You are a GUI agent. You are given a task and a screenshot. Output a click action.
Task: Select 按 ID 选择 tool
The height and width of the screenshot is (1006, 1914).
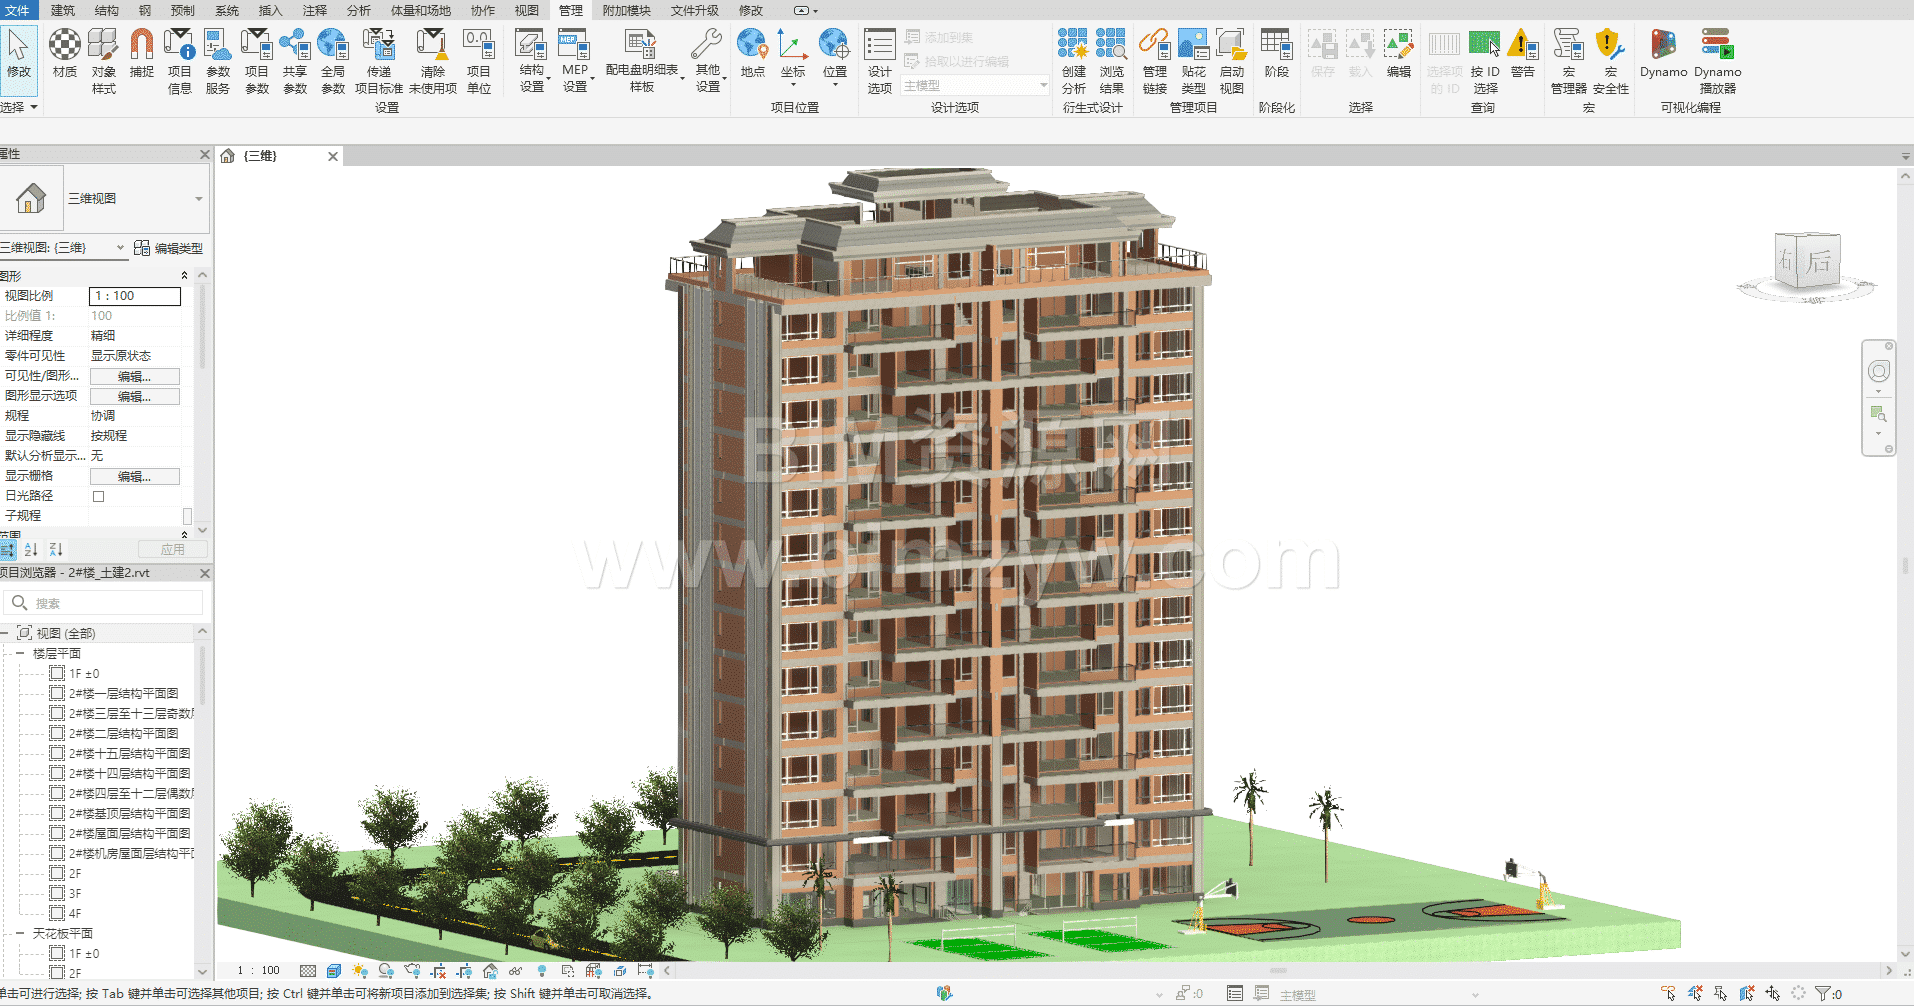[1485, 61]
